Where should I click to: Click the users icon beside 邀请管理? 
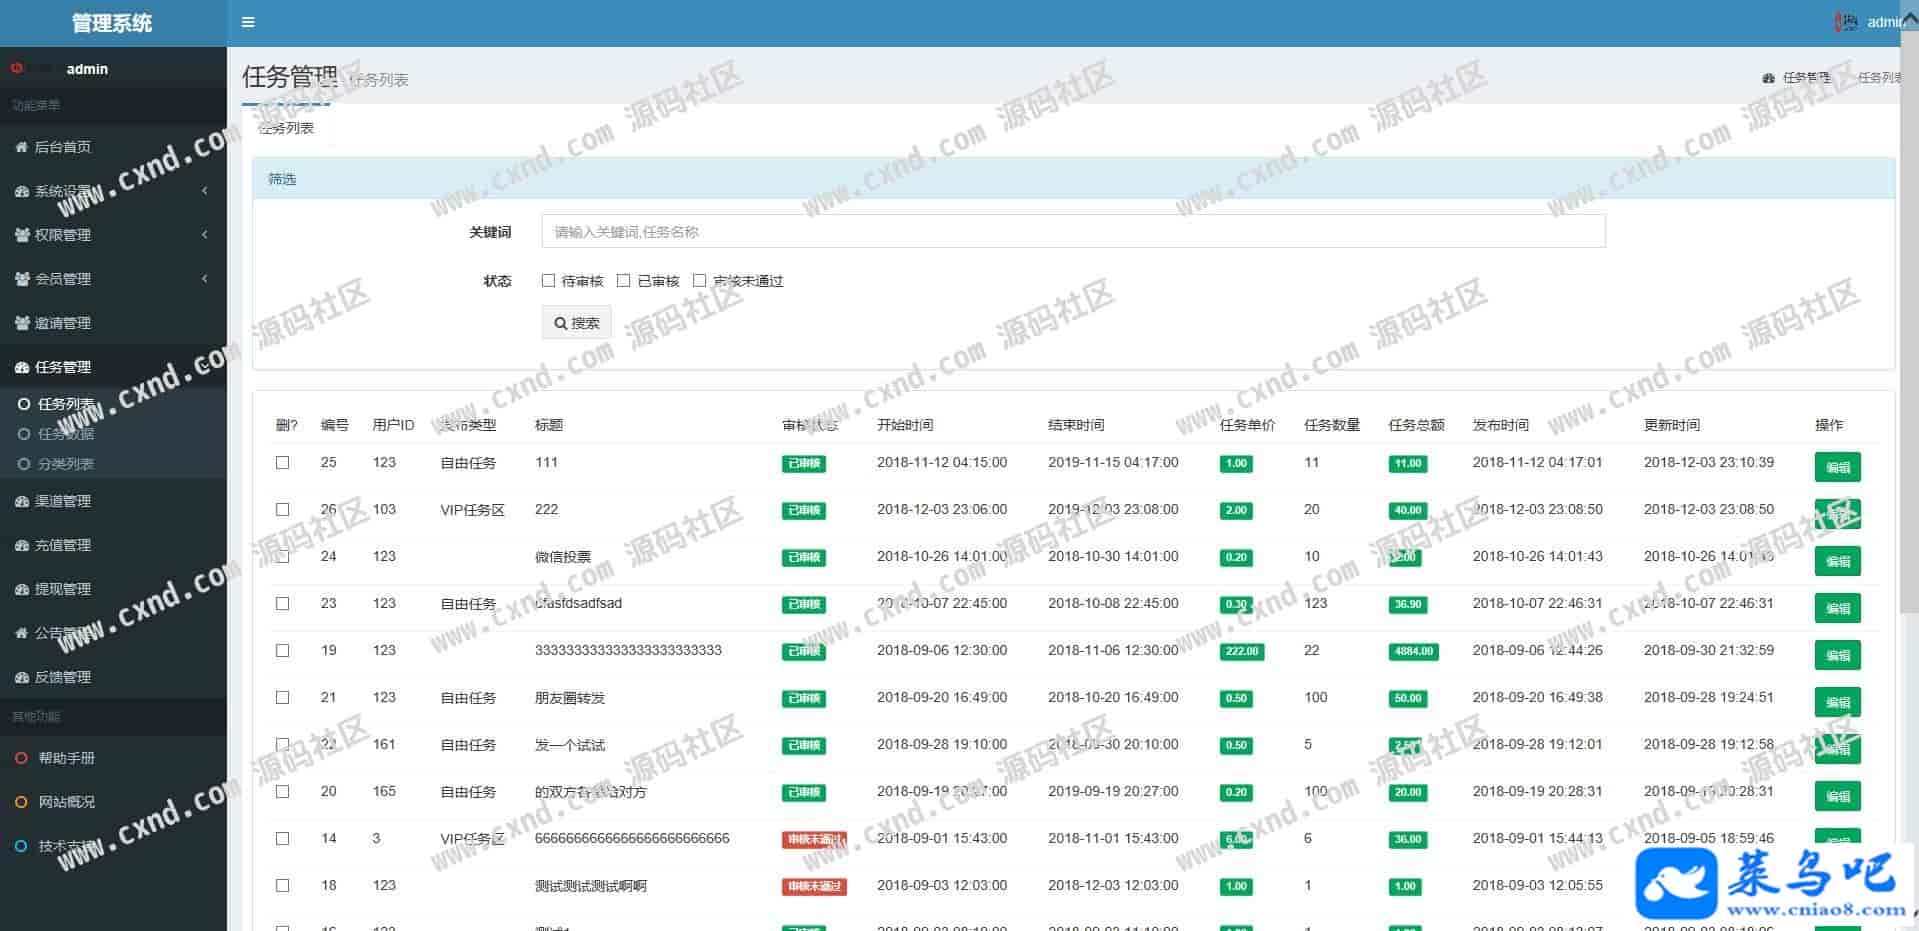(x=21, y=323)
